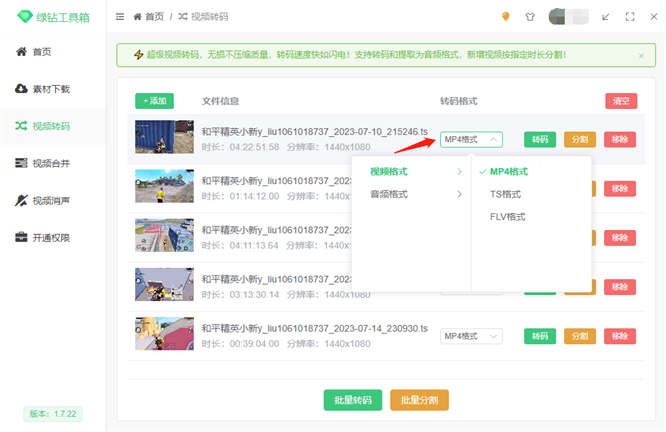Open format dropdown for last video
This screenshot has height=432, width=666.
472,336
